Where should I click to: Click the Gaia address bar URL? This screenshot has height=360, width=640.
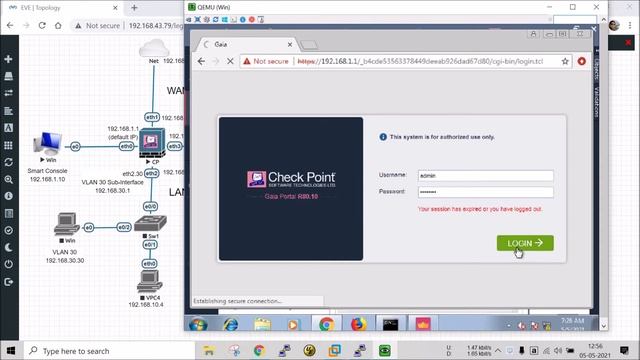(x=420, y=61)
